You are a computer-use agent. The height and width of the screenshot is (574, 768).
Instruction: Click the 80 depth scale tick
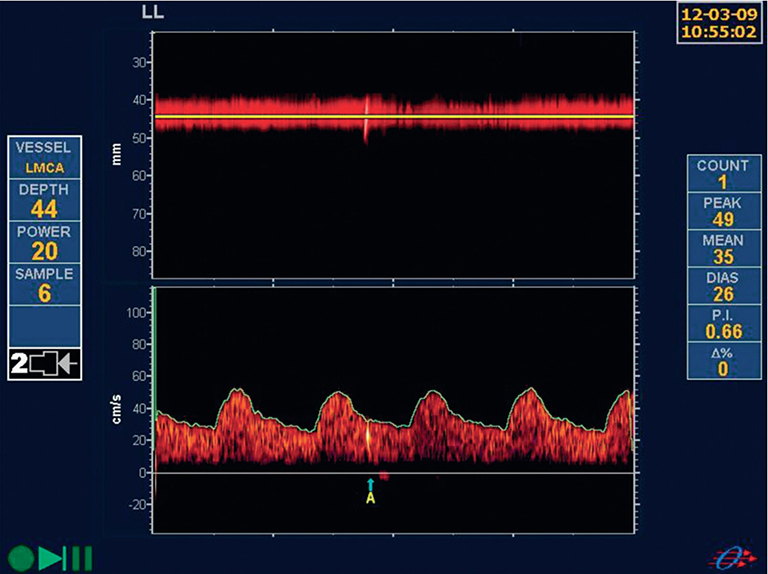(140, 251)
